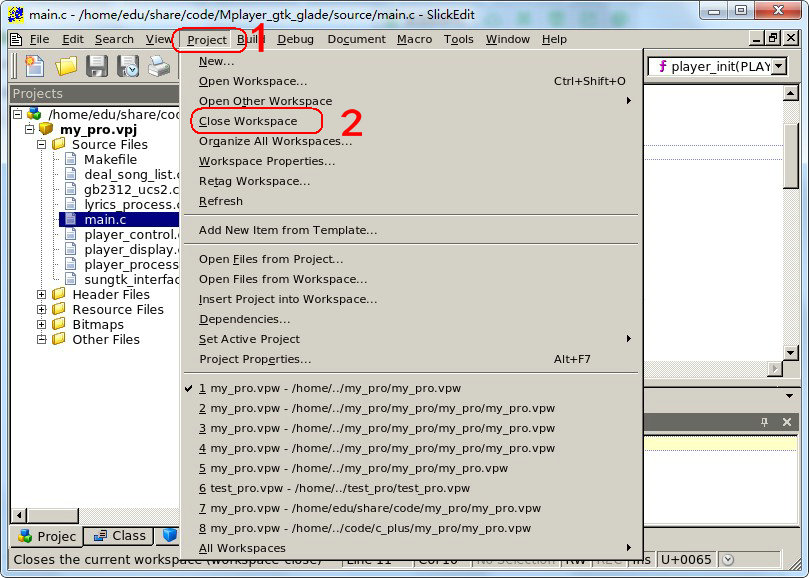This screenshot has height=578, width=809.
Task: Minimize the inner document window
Action: pos(756,38)
